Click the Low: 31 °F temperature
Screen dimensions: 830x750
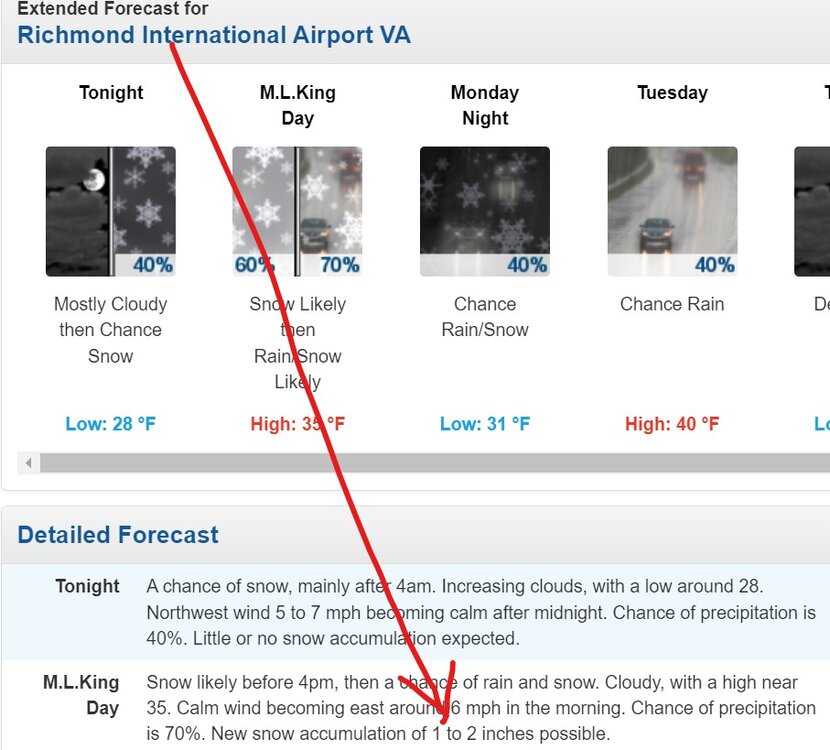click(x=485, y=424)
